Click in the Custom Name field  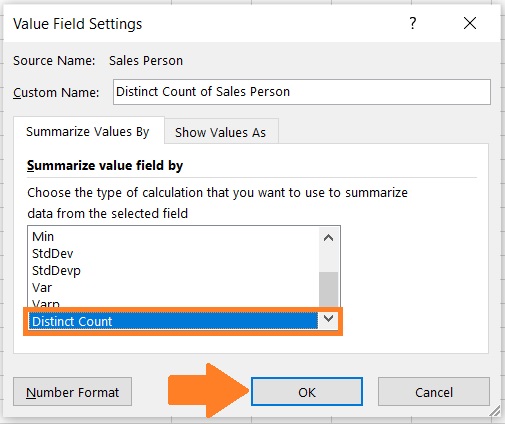pos(302,92)
